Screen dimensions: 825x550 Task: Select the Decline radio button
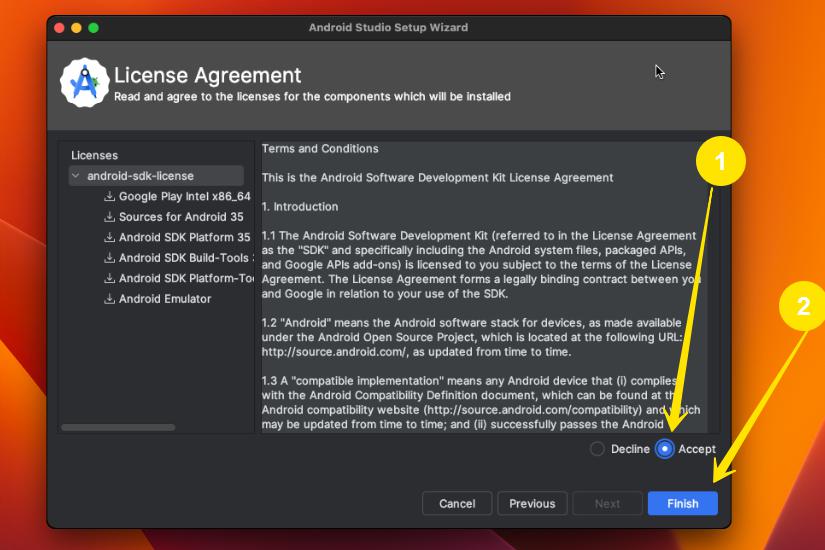click(597, 449)
